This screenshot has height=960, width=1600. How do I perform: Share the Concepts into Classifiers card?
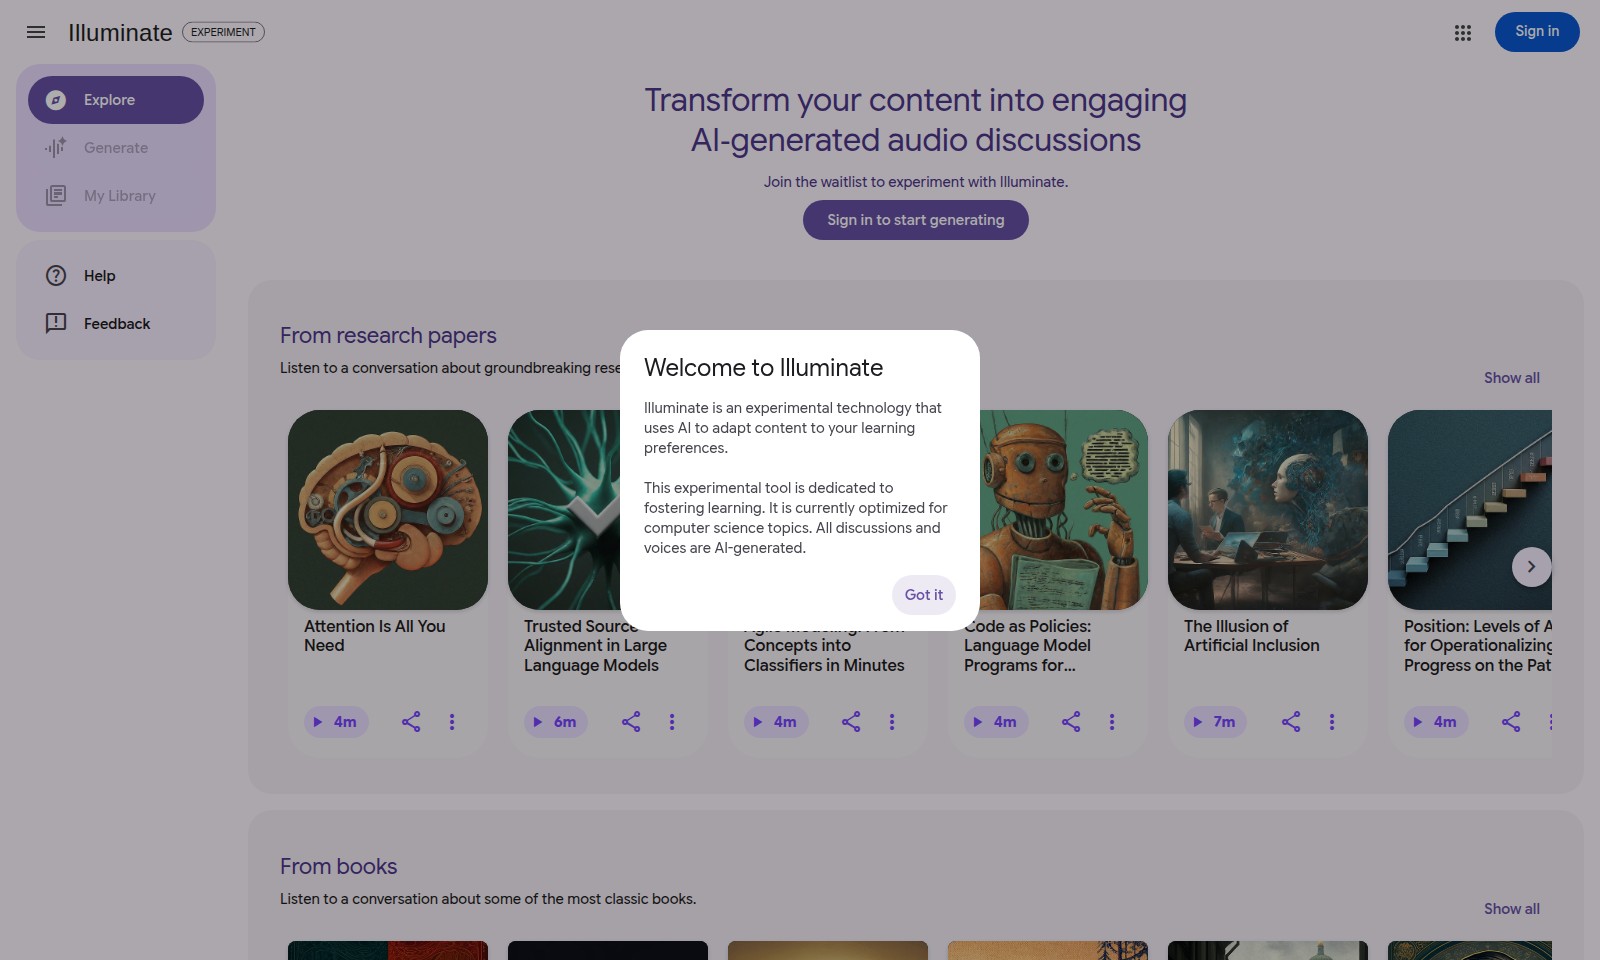tap(851, 722)
